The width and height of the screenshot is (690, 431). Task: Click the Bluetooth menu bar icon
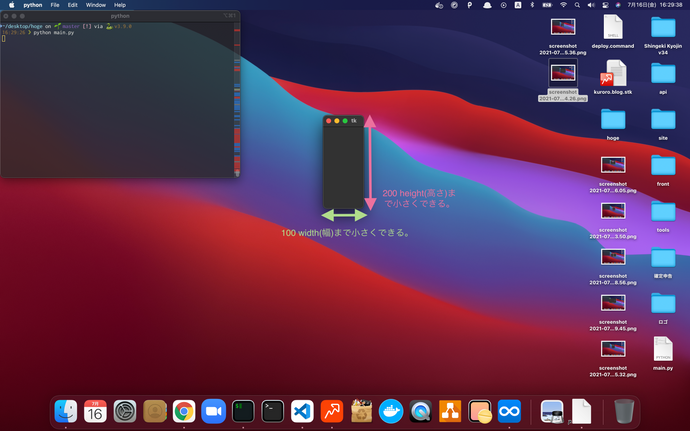pos(532,5)
